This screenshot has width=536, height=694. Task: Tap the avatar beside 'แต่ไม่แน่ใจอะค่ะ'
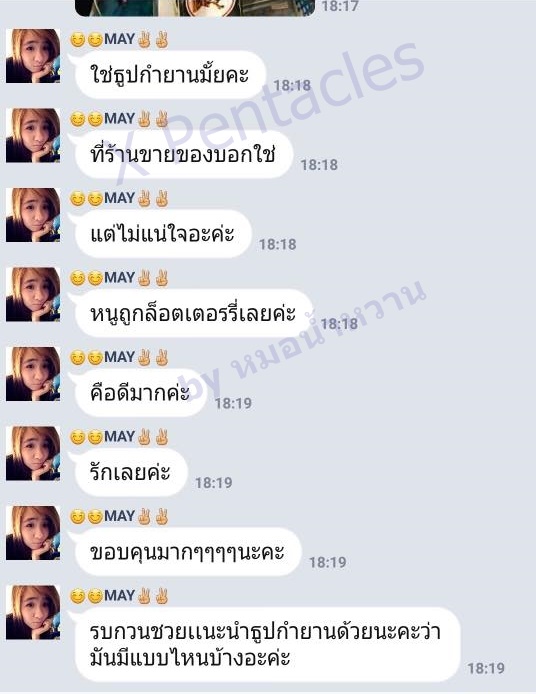click(33, 215)
